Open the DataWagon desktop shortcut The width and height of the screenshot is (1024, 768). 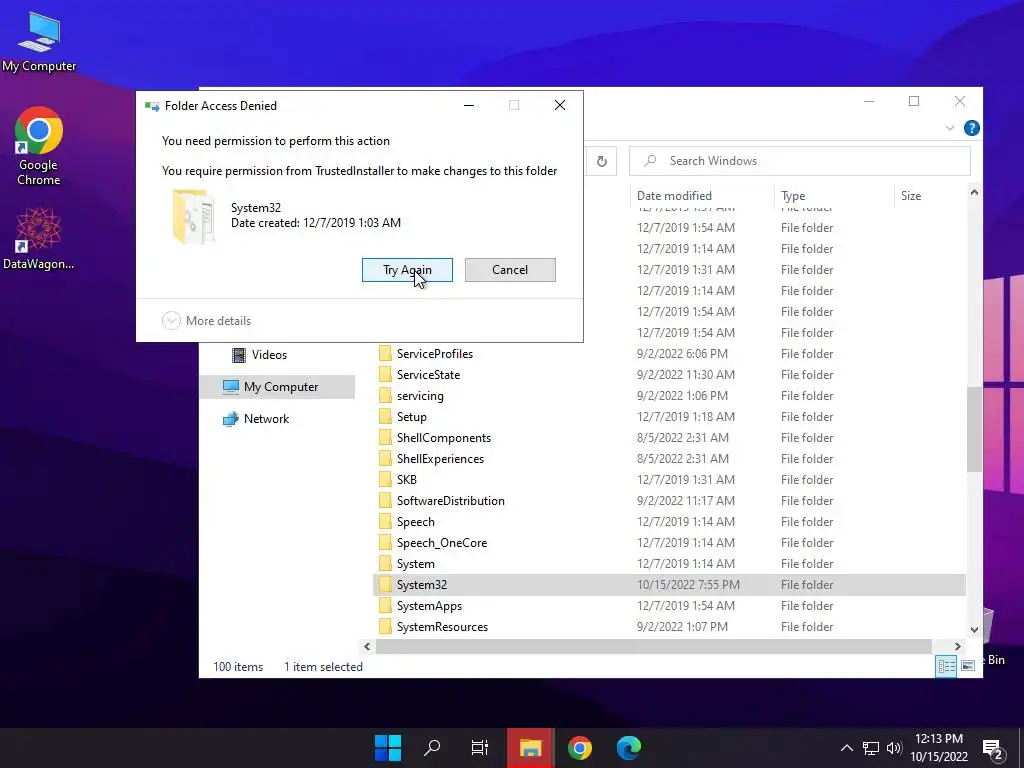click(39, 238)
